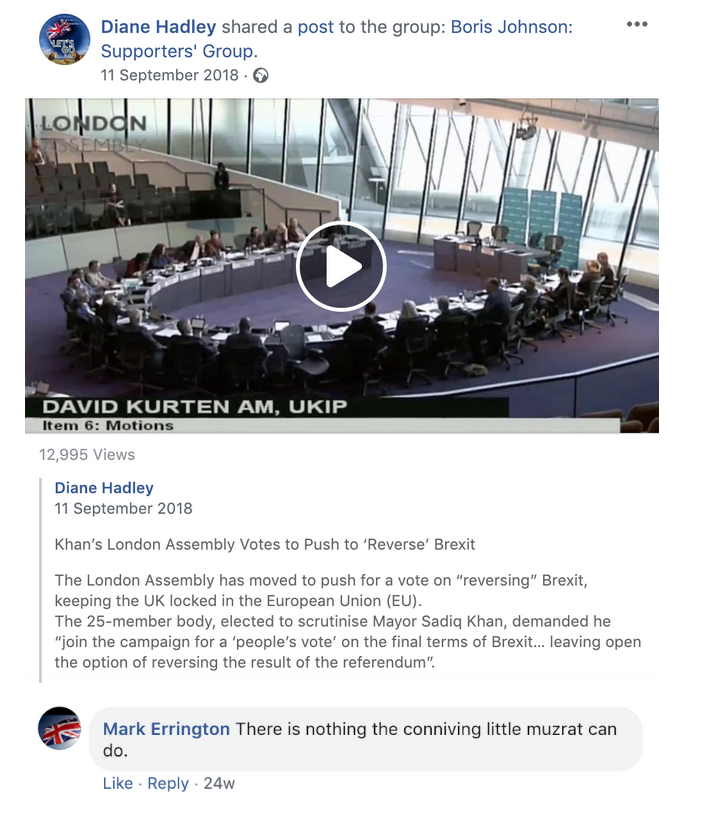Click the quoted post headline about Reverse Brexit

point(265,545)
